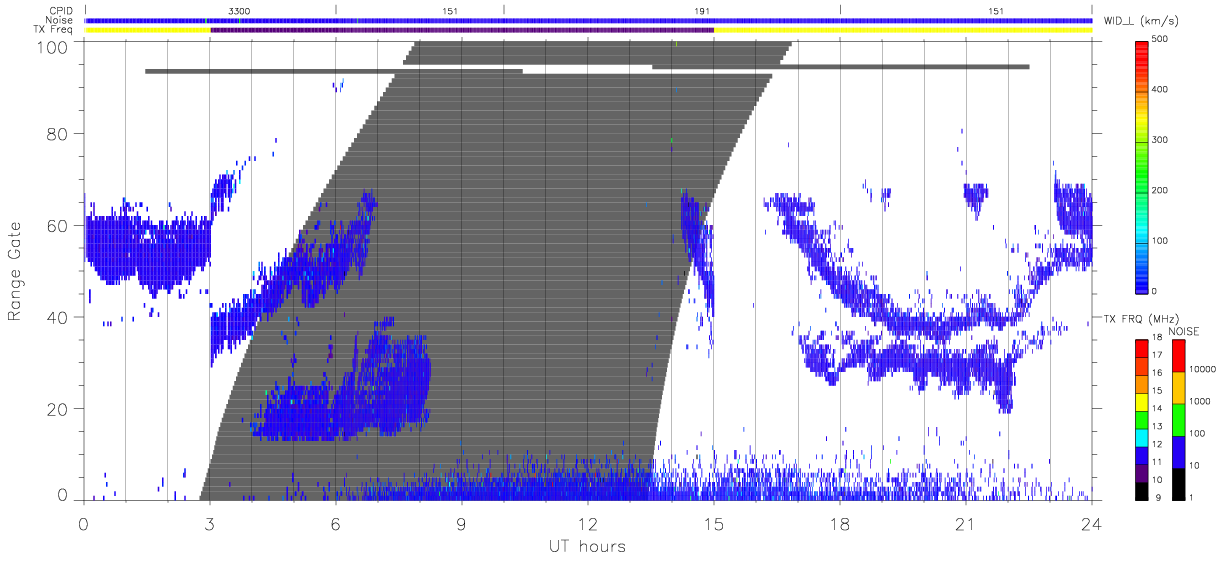
Task: Click y-axis tick label '40'
Action: [x=60, y=317]
